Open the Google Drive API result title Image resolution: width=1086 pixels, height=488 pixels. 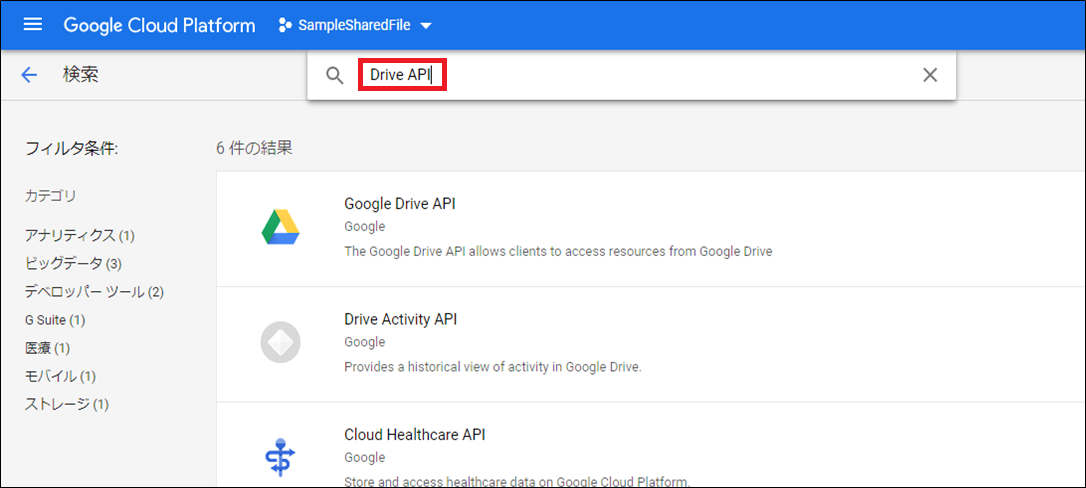pos(400,204)
